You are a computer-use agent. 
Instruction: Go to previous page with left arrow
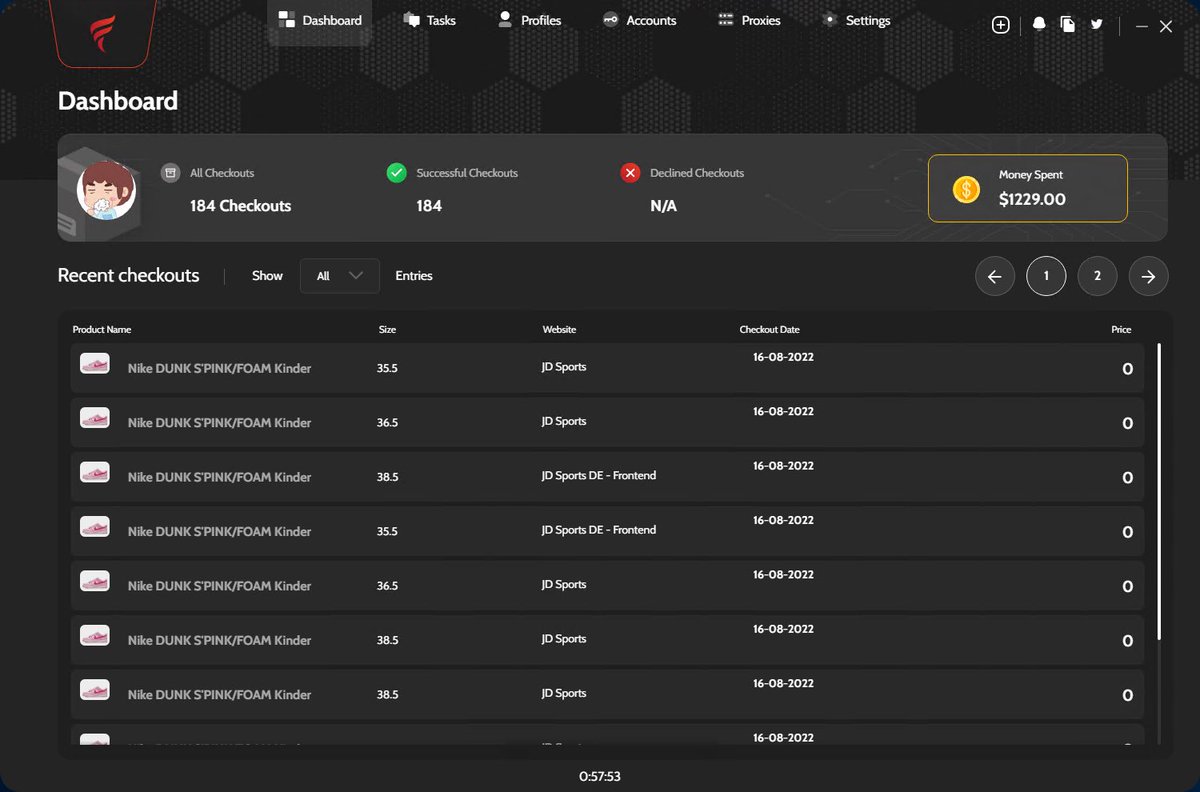(995, 277)
